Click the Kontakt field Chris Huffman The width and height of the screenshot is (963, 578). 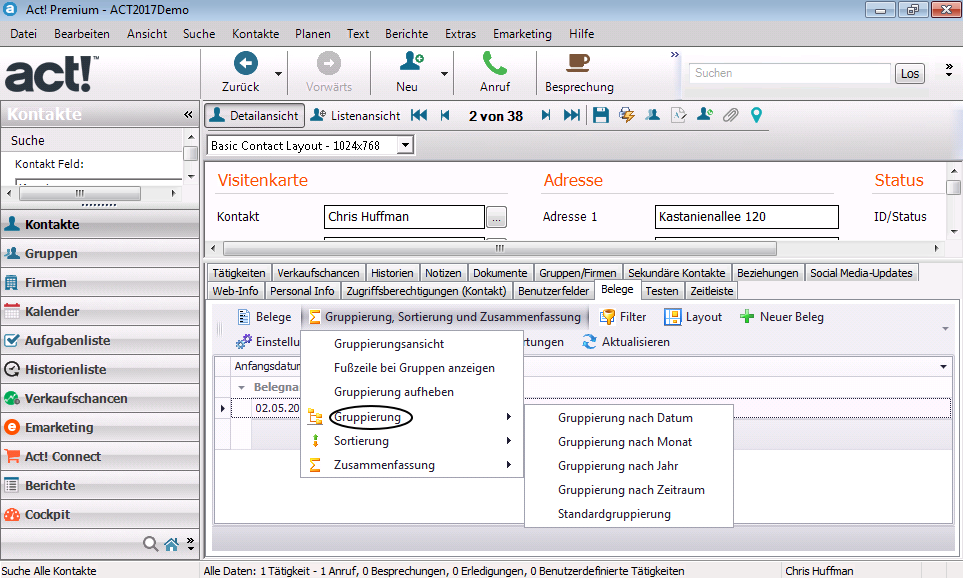click(x=404, y=217)
